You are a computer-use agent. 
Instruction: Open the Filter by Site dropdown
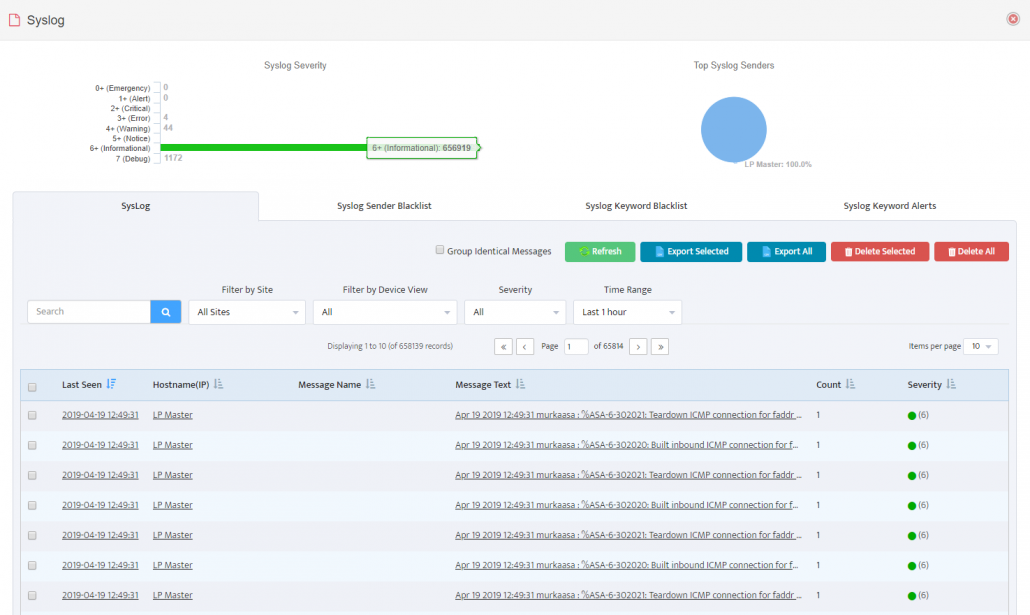pyautogui.click(x=246, y=312)
